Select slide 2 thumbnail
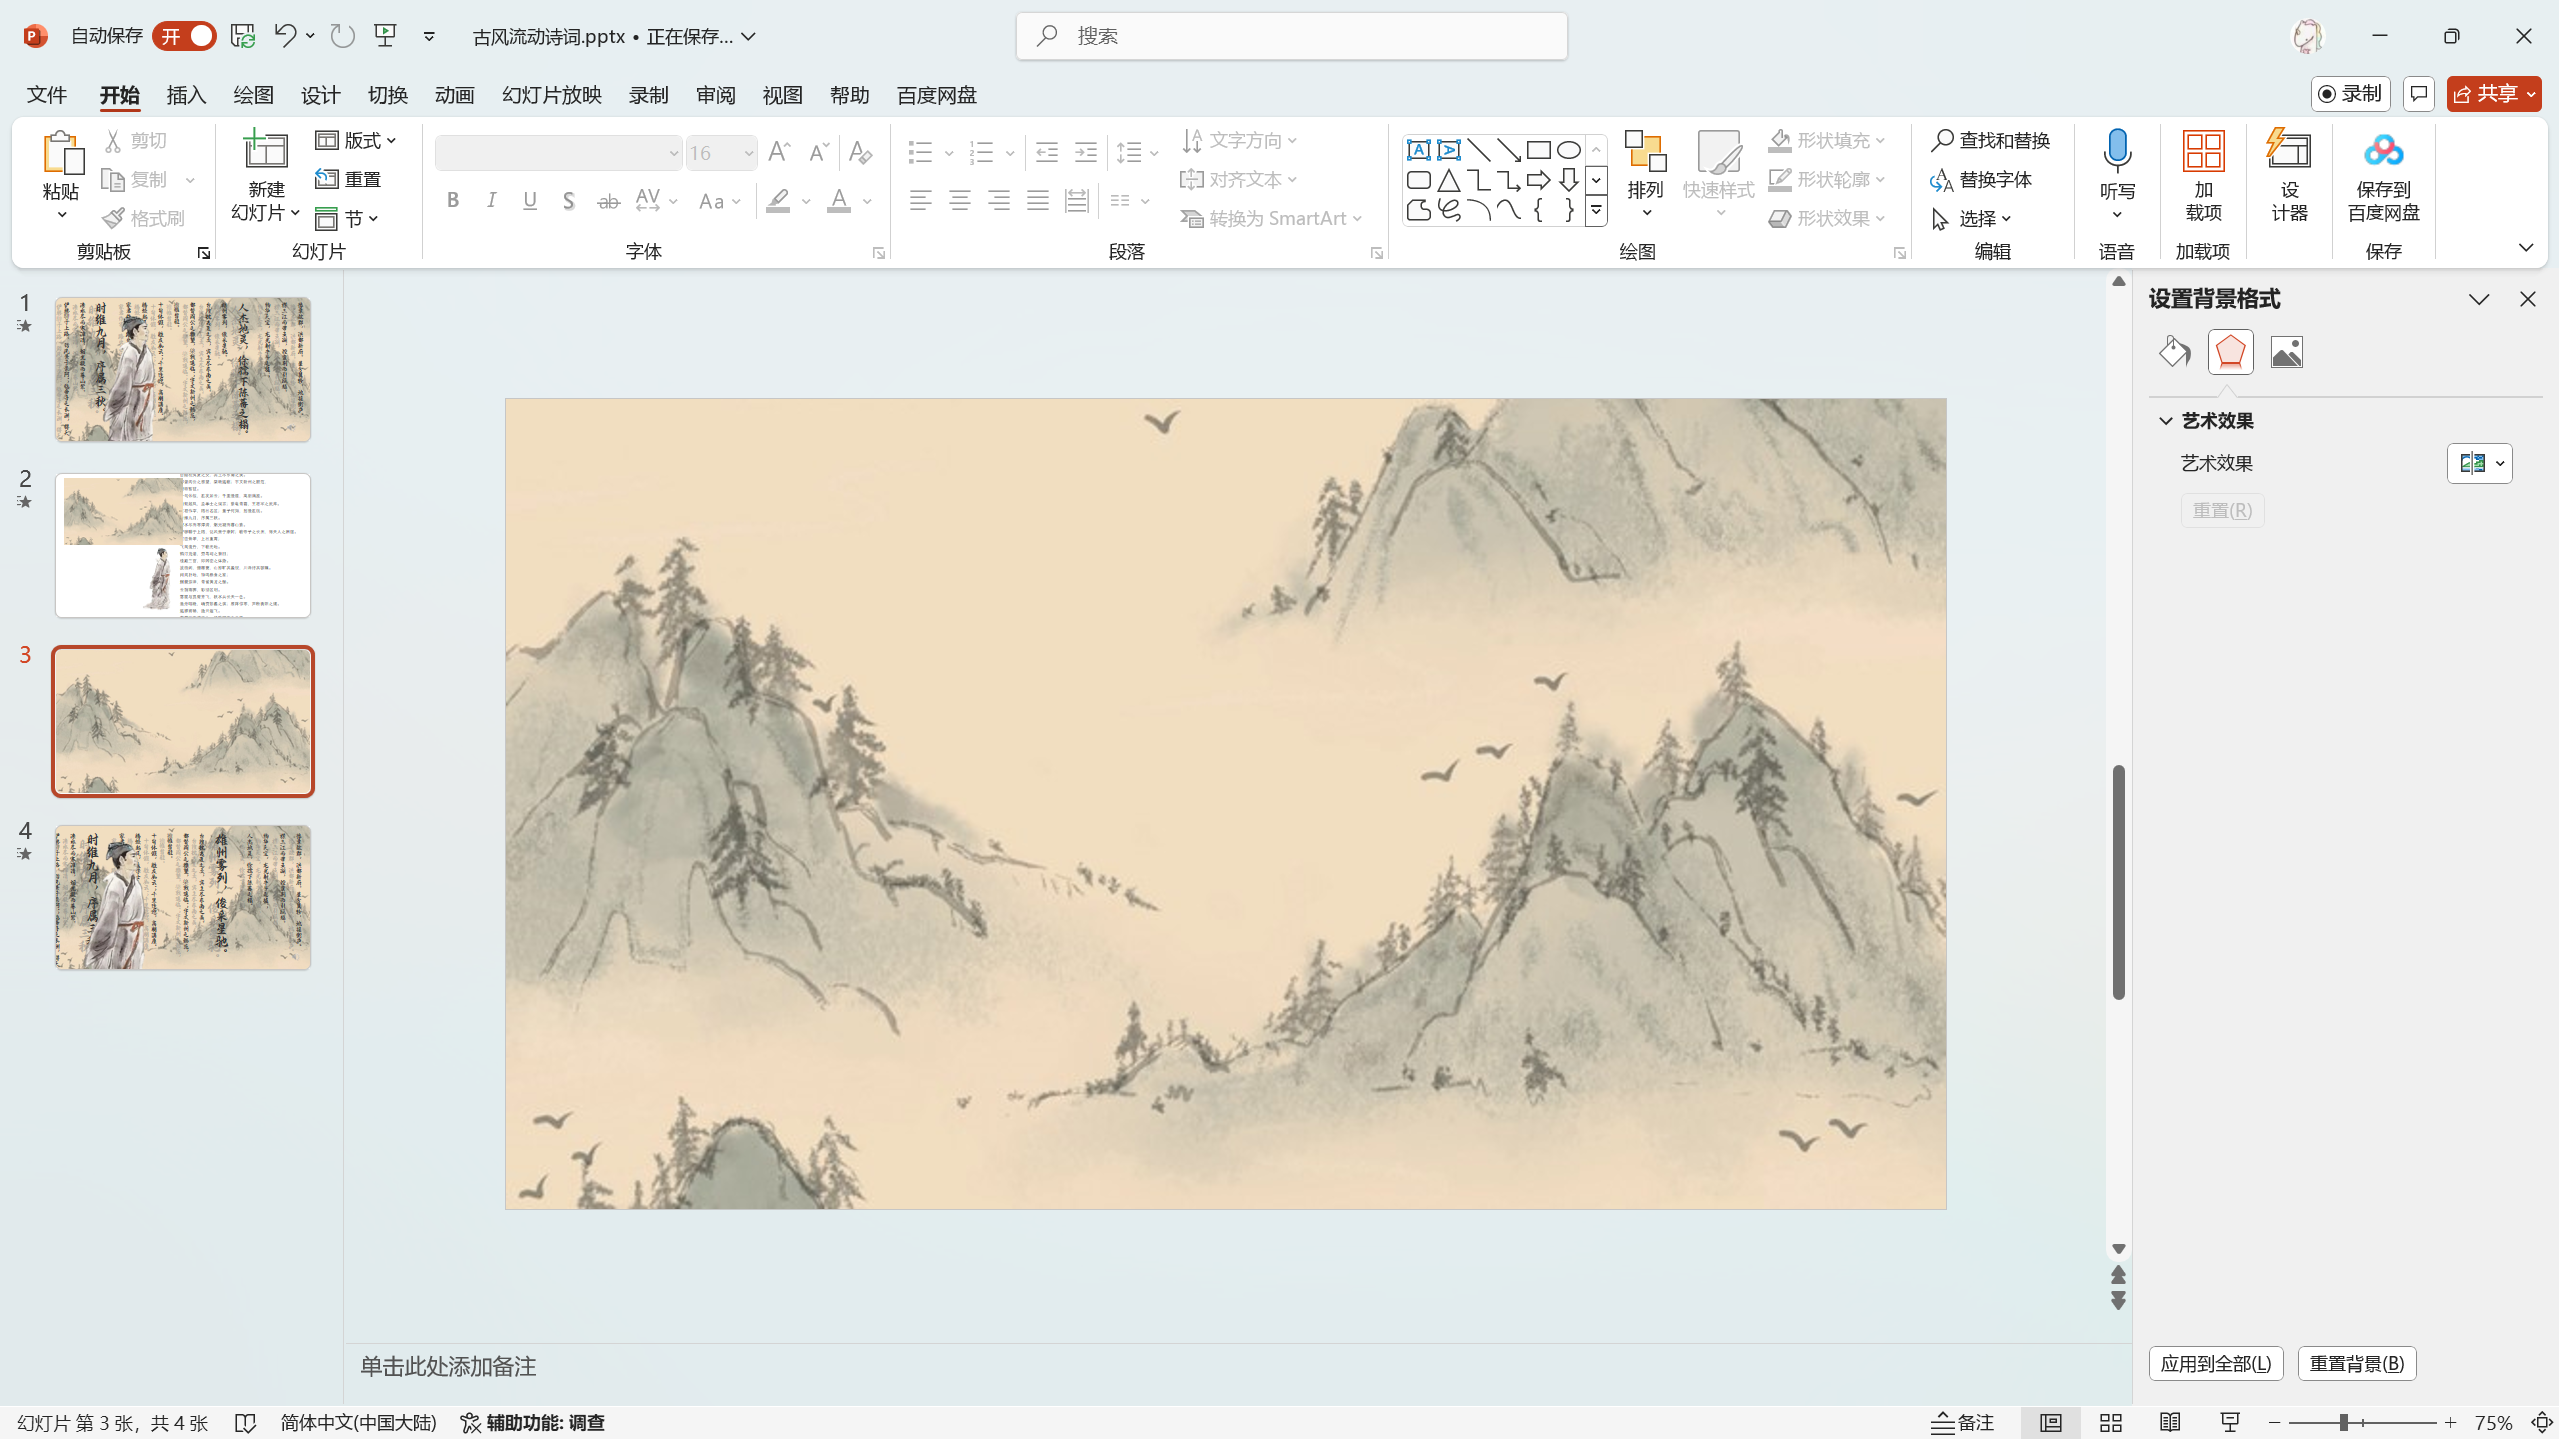This screenshot has width=2559, height=1439. coord(183,545)
